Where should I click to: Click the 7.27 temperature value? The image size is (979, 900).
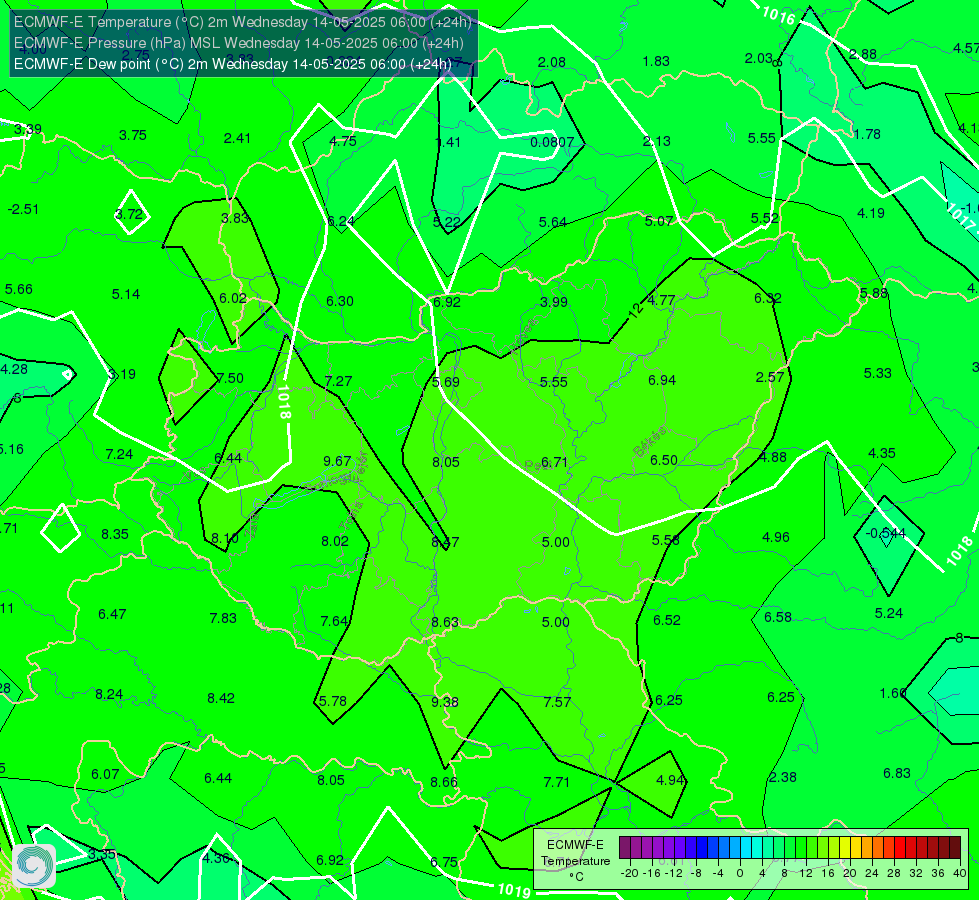338,381
